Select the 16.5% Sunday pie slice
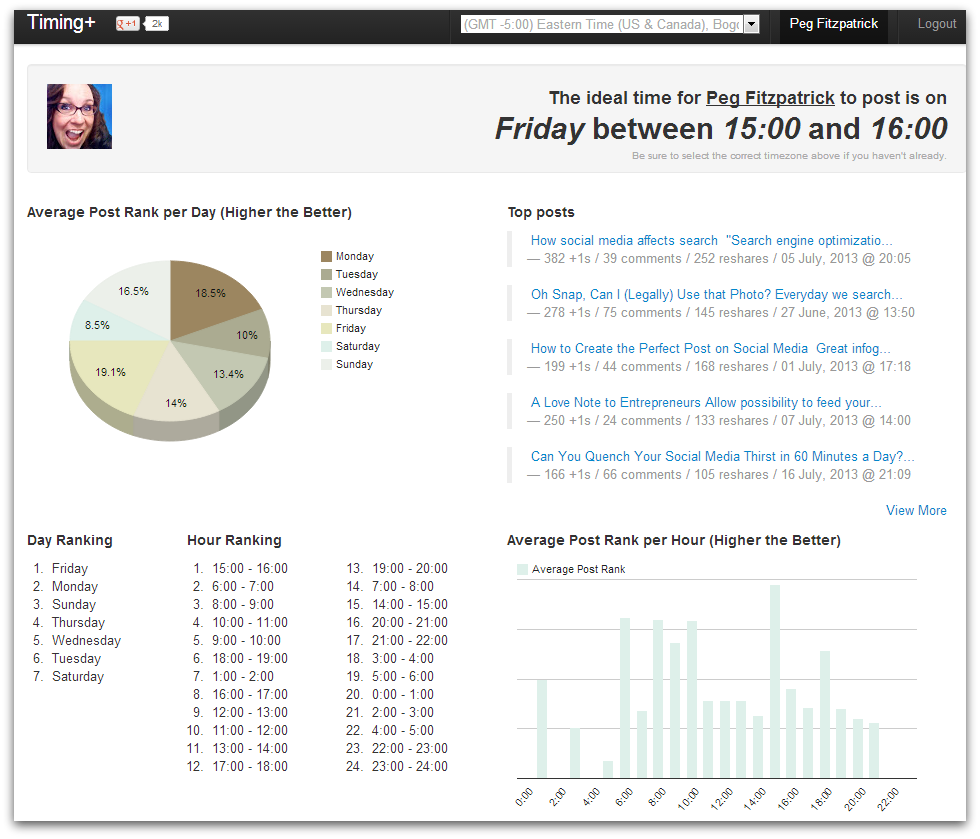The width and height of the screenshot is (980, 839). tap(134, 293)
